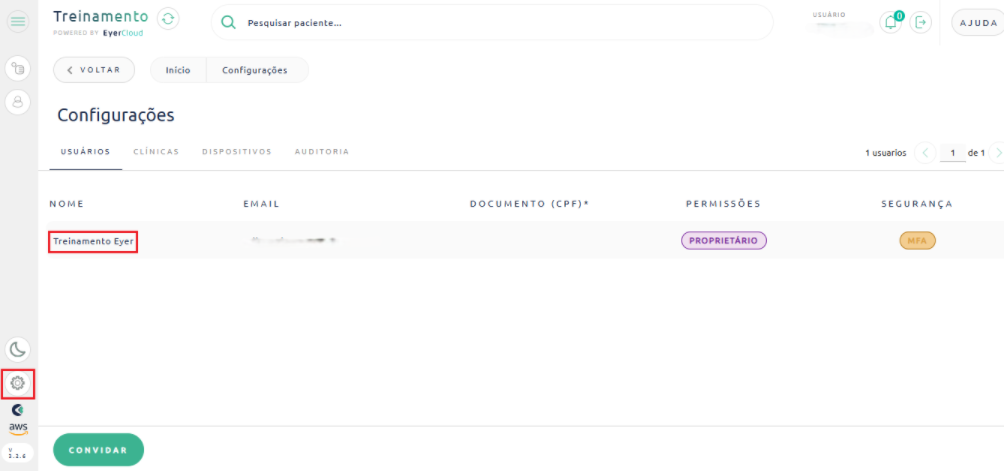The height and width of the screenshot is (471, 1004).
Task: Click the logout icon in the header
Action: 921,22
